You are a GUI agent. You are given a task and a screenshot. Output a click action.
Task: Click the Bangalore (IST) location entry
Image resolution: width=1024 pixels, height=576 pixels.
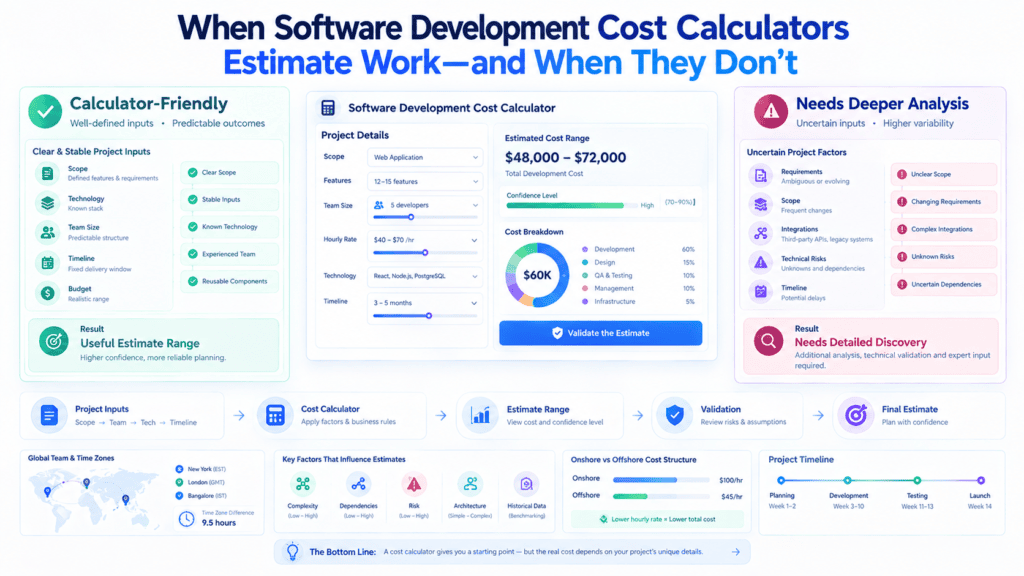click(x=201, y=496)
